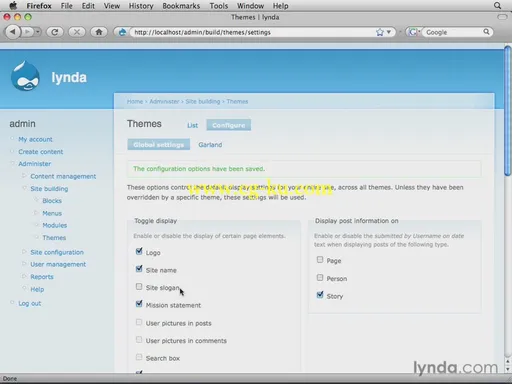Go to Site building breadcrumb link

point(203,101)
